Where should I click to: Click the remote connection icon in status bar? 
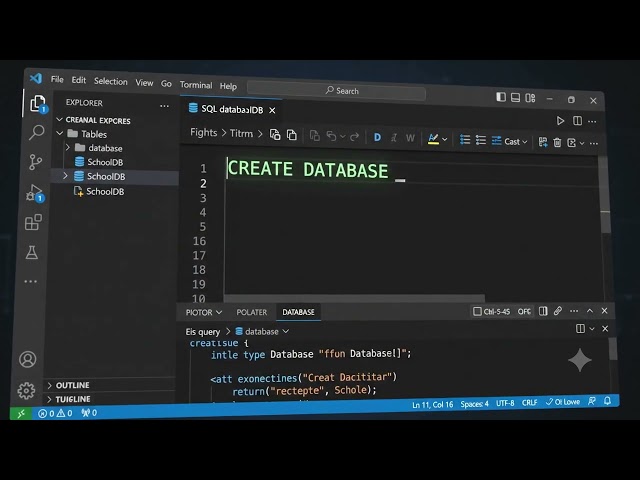(x=21, y=413)
